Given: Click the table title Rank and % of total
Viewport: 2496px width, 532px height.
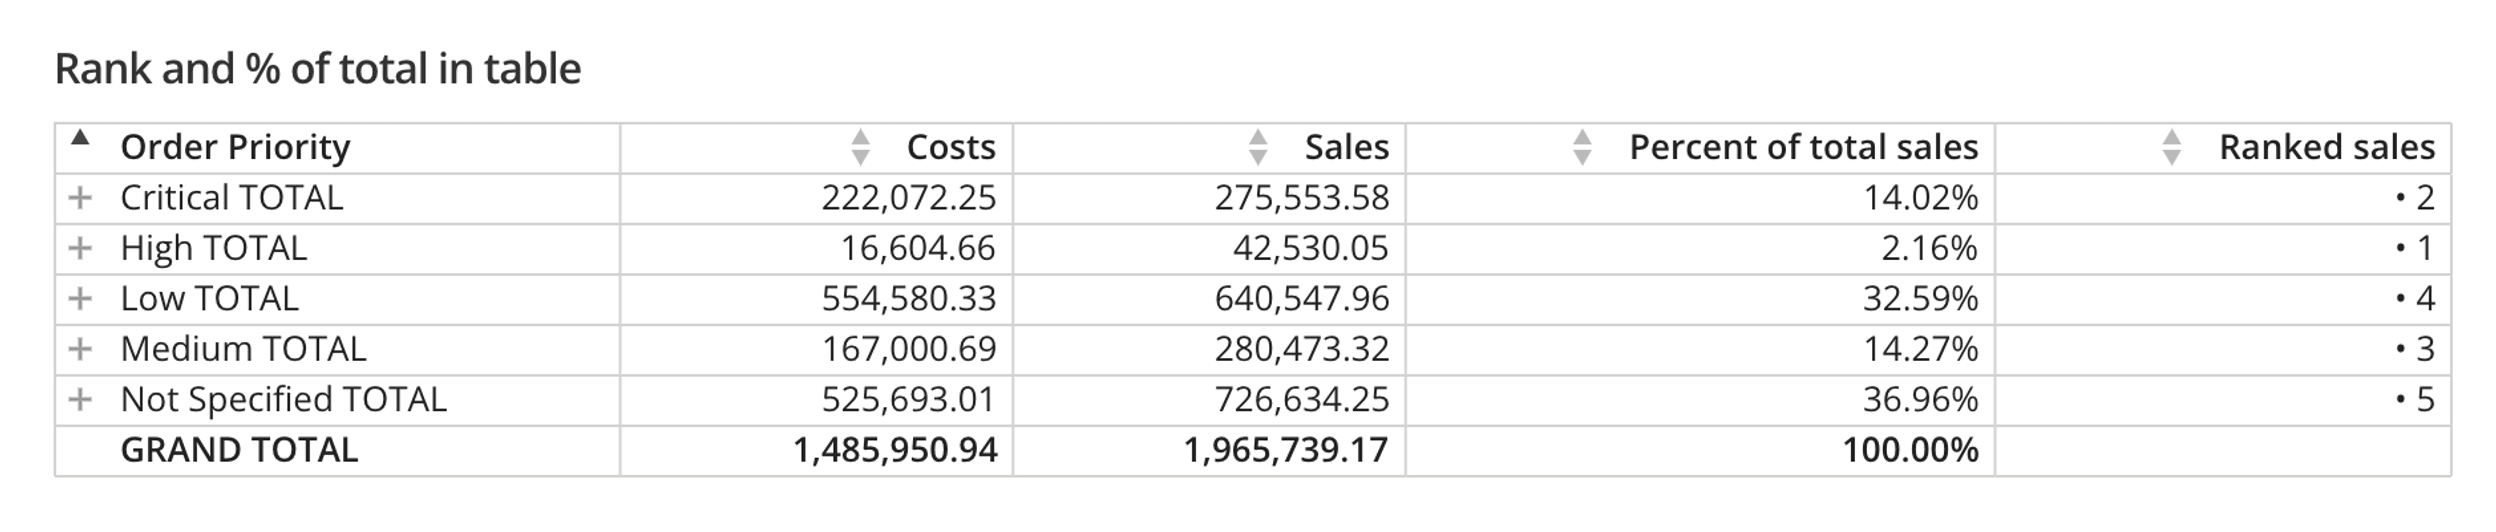Looking at the screenshot, I should point(318,69).
